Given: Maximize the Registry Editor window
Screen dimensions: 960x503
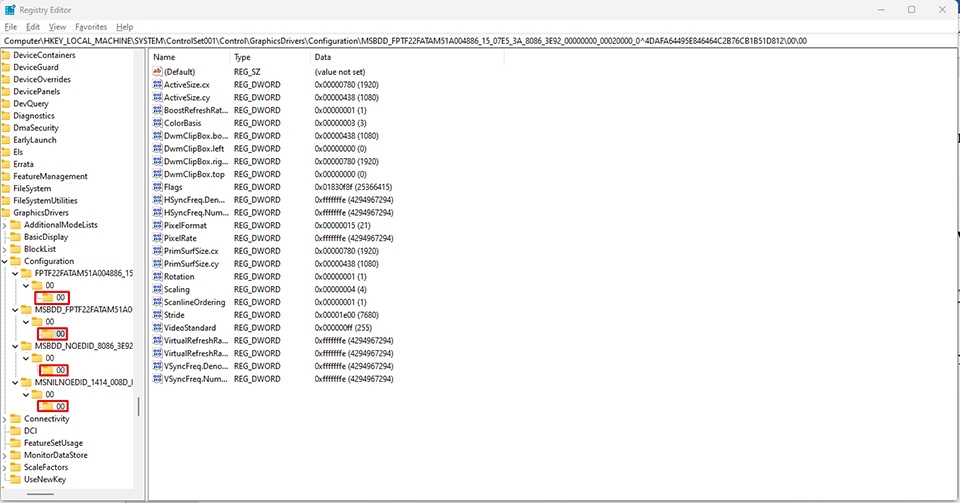Looking at the screenshot, I should pos(912,10).
